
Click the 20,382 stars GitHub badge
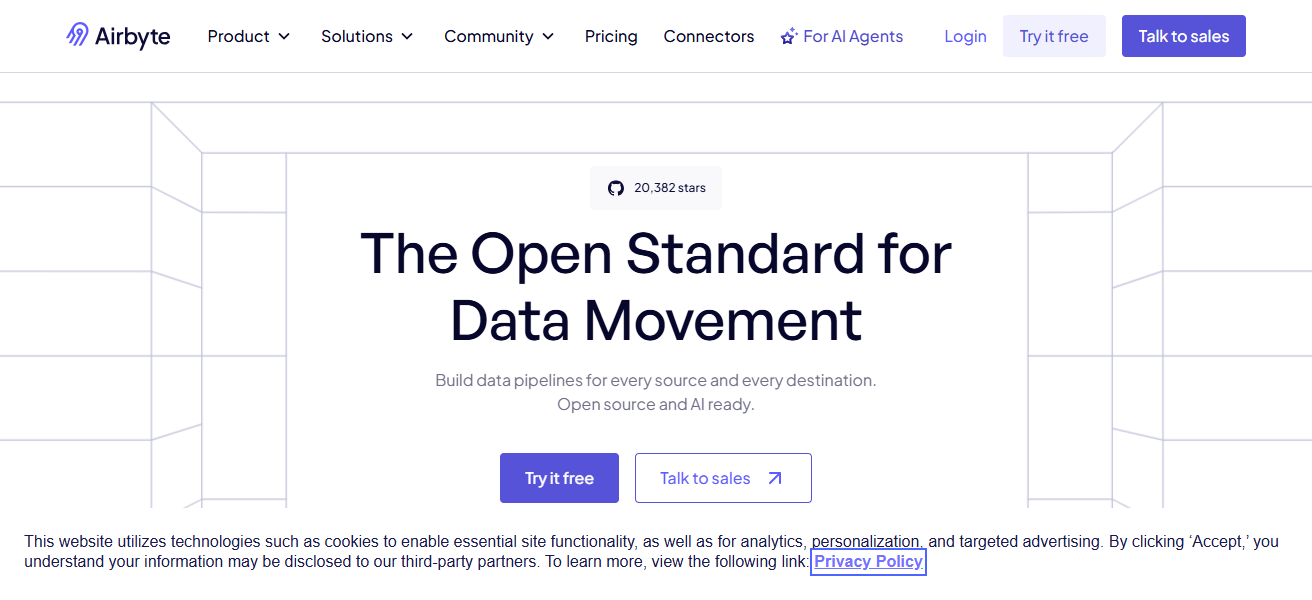pos(656,187)
